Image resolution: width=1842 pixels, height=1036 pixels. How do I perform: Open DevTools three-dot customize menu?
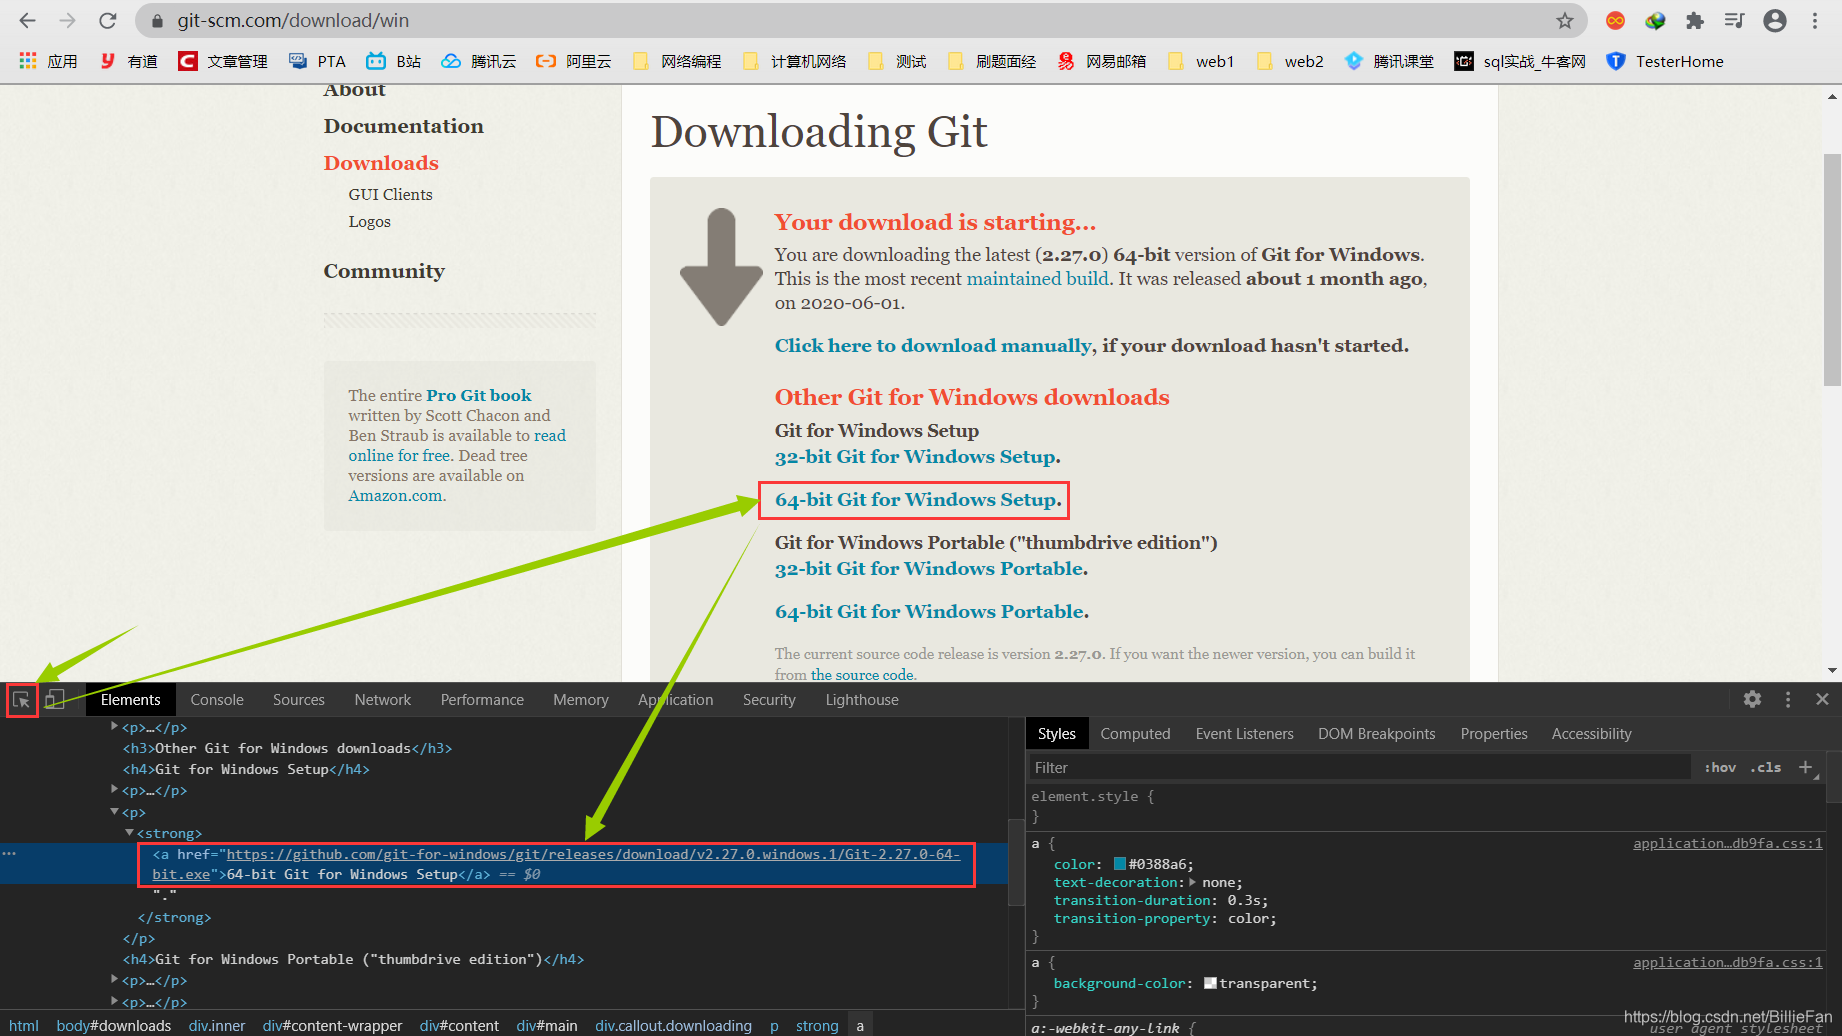coord(1788,699)
